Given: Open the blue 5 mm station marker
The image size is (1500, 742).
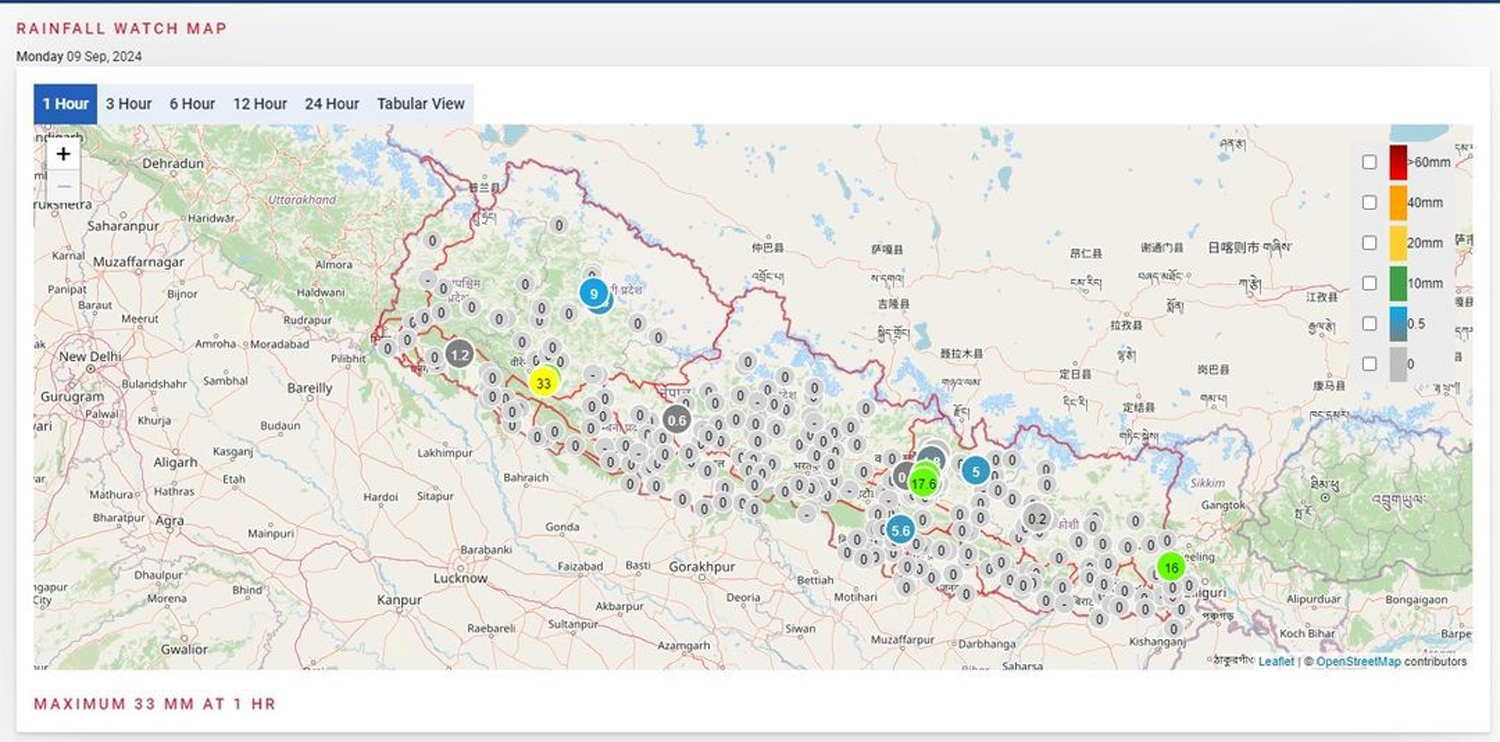Looking at the screenshot, I should (975, 470).
